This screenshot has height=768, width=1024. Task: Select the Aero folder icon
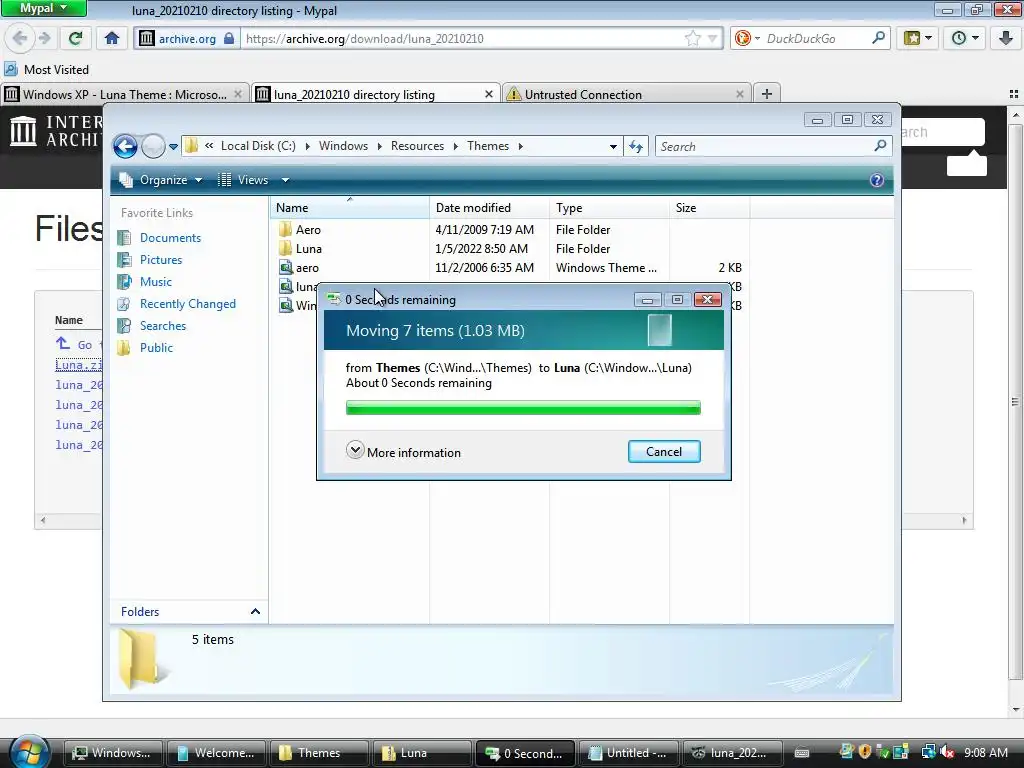pos(285,230)
